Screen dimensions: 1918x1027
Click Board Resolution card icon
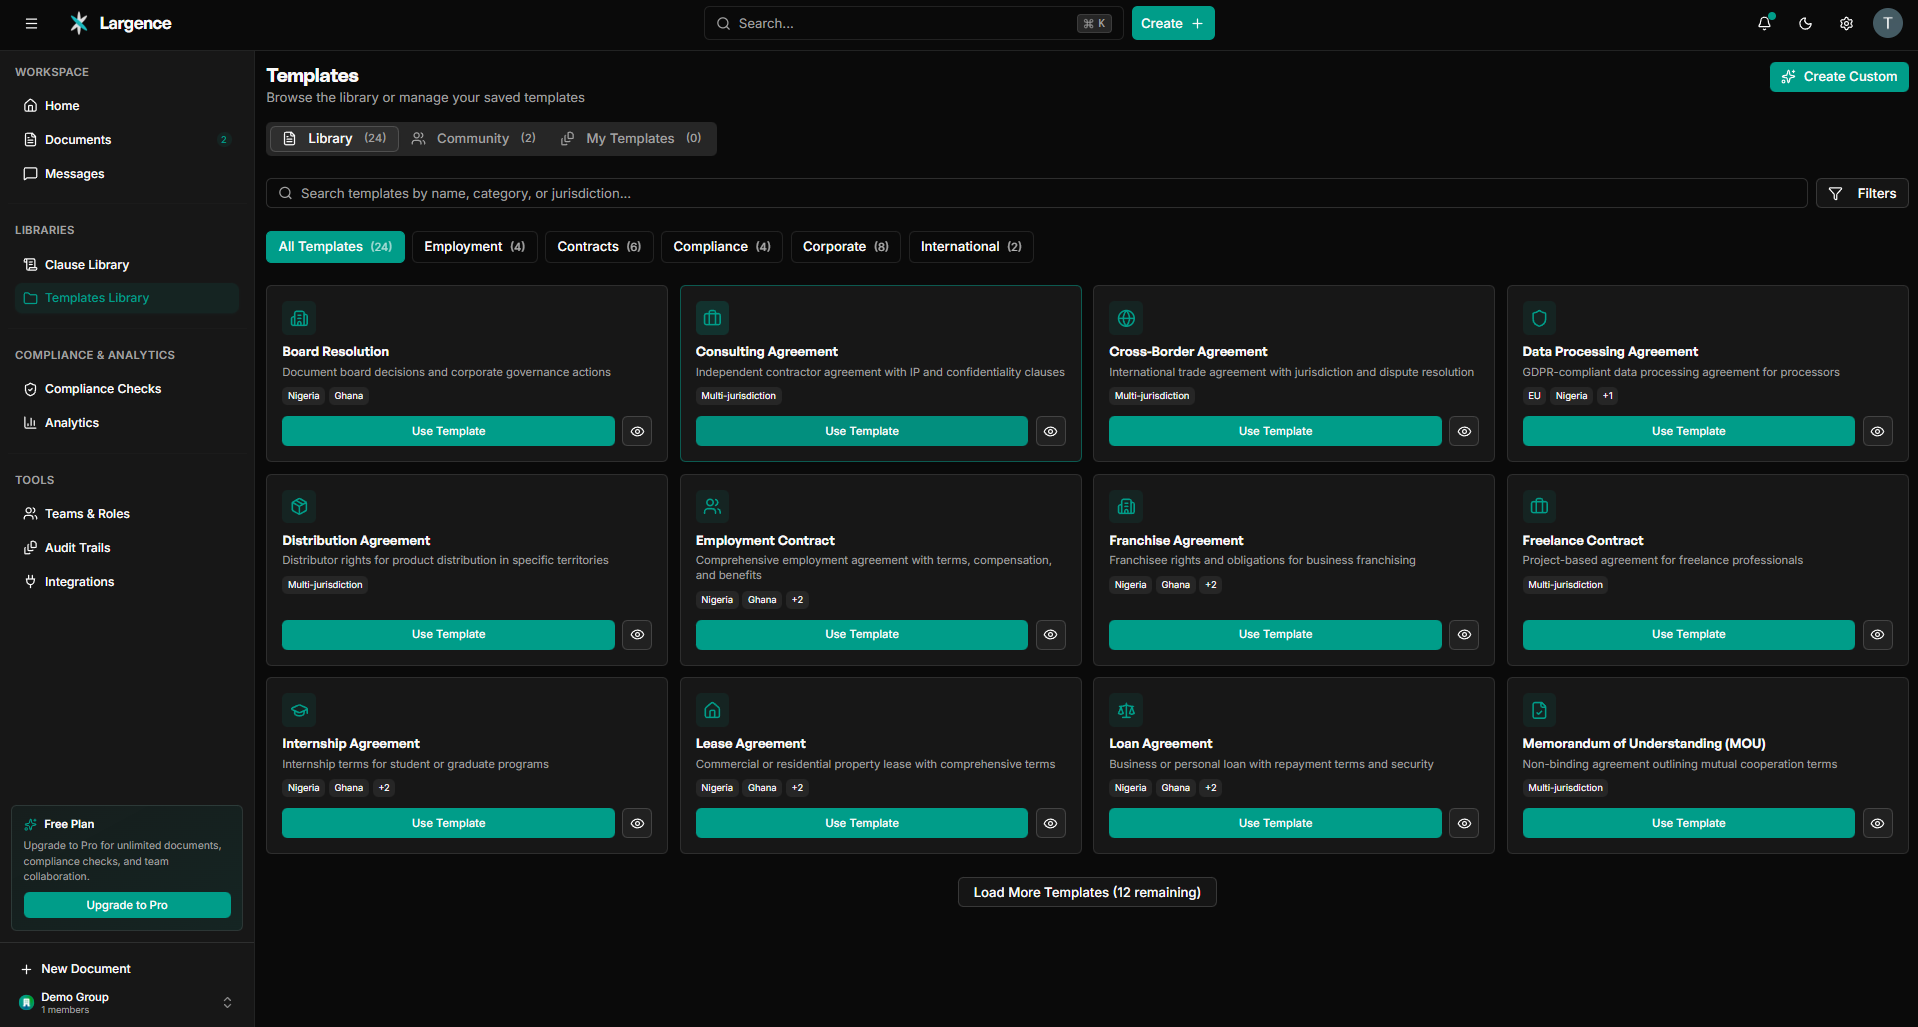pos(299,318)
